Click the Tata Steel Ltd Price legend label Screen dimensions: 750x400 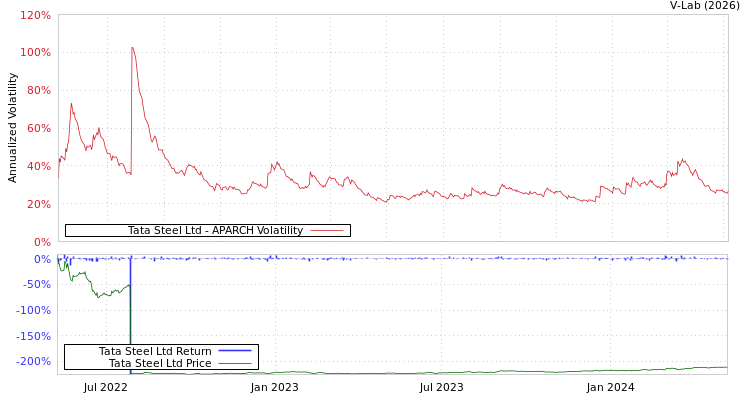click(160, 363)
